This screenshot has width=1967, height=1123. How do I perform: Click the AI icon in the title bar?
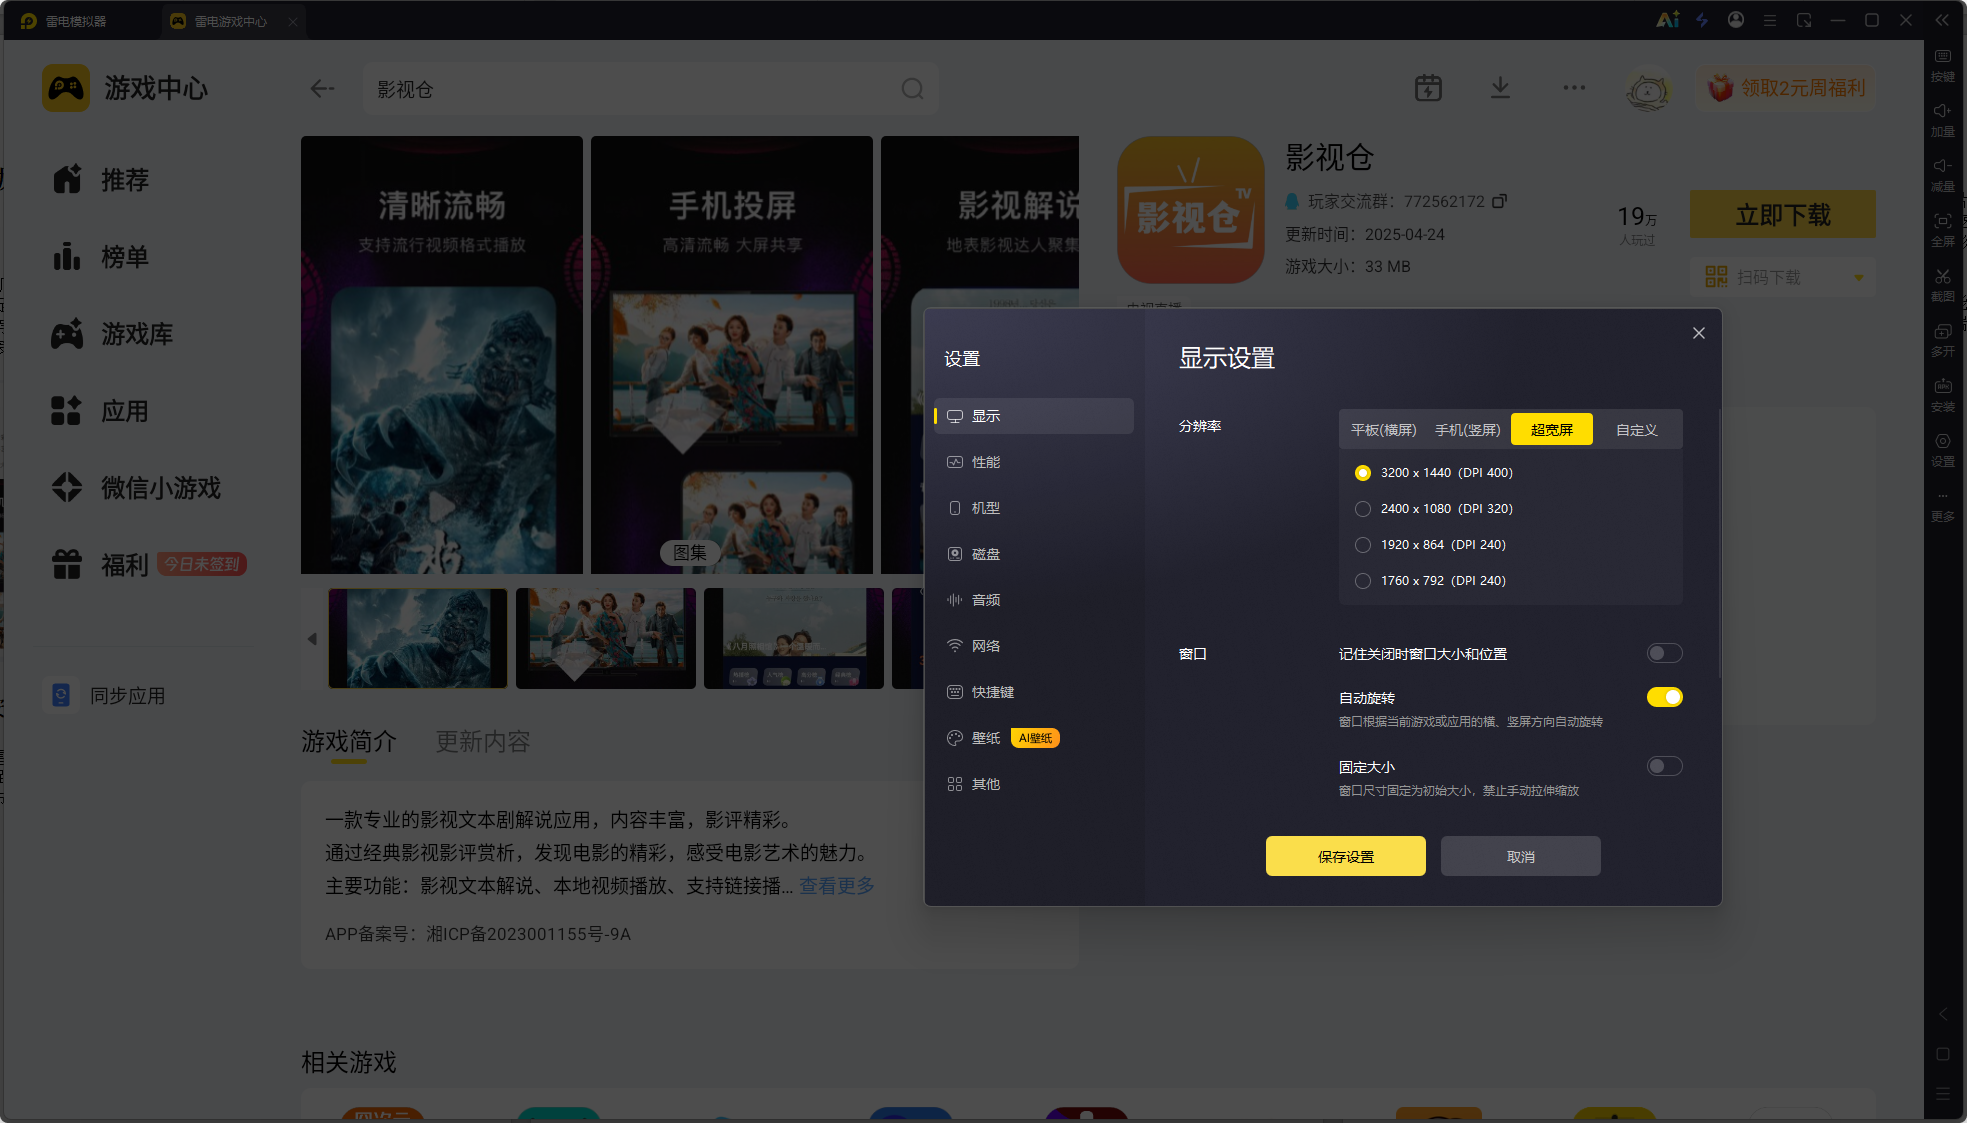(1667, 20)
